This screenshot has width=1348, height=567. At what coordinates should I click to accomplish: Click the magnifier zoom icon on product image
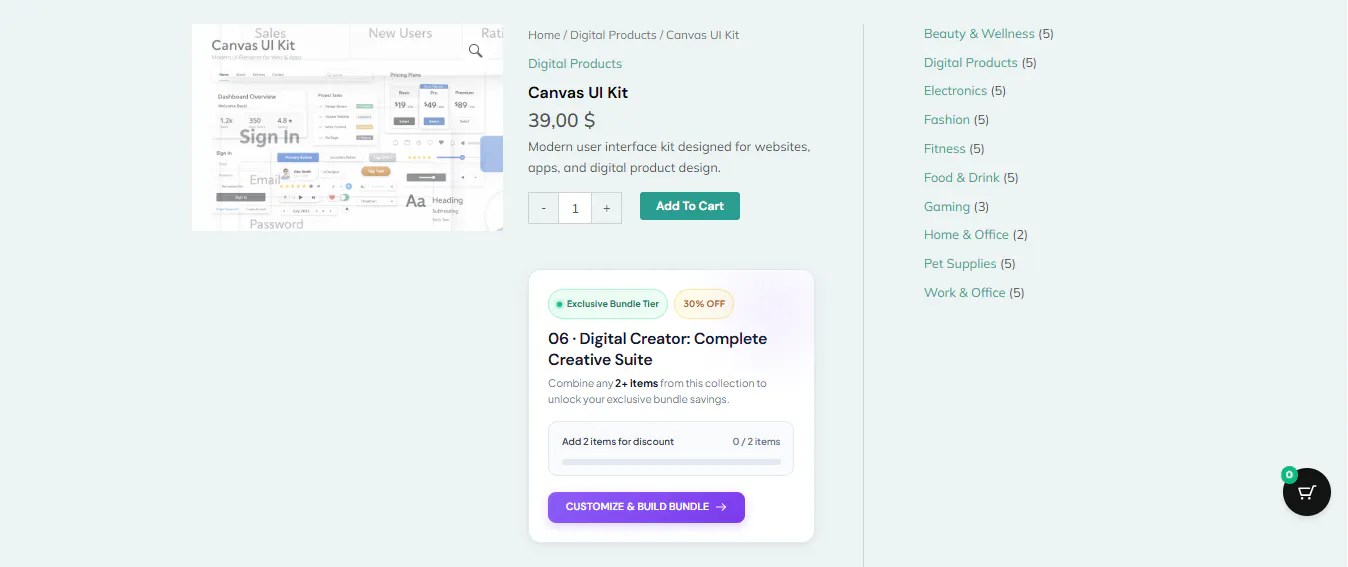pos(475,50)
